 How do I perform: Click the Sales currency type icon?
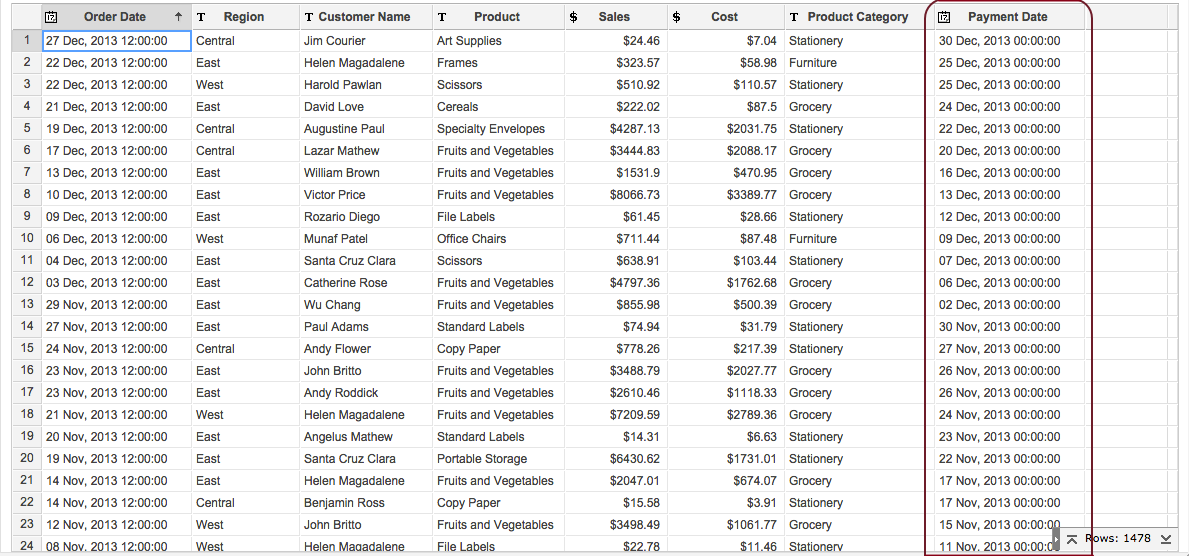tap(573, 17)
